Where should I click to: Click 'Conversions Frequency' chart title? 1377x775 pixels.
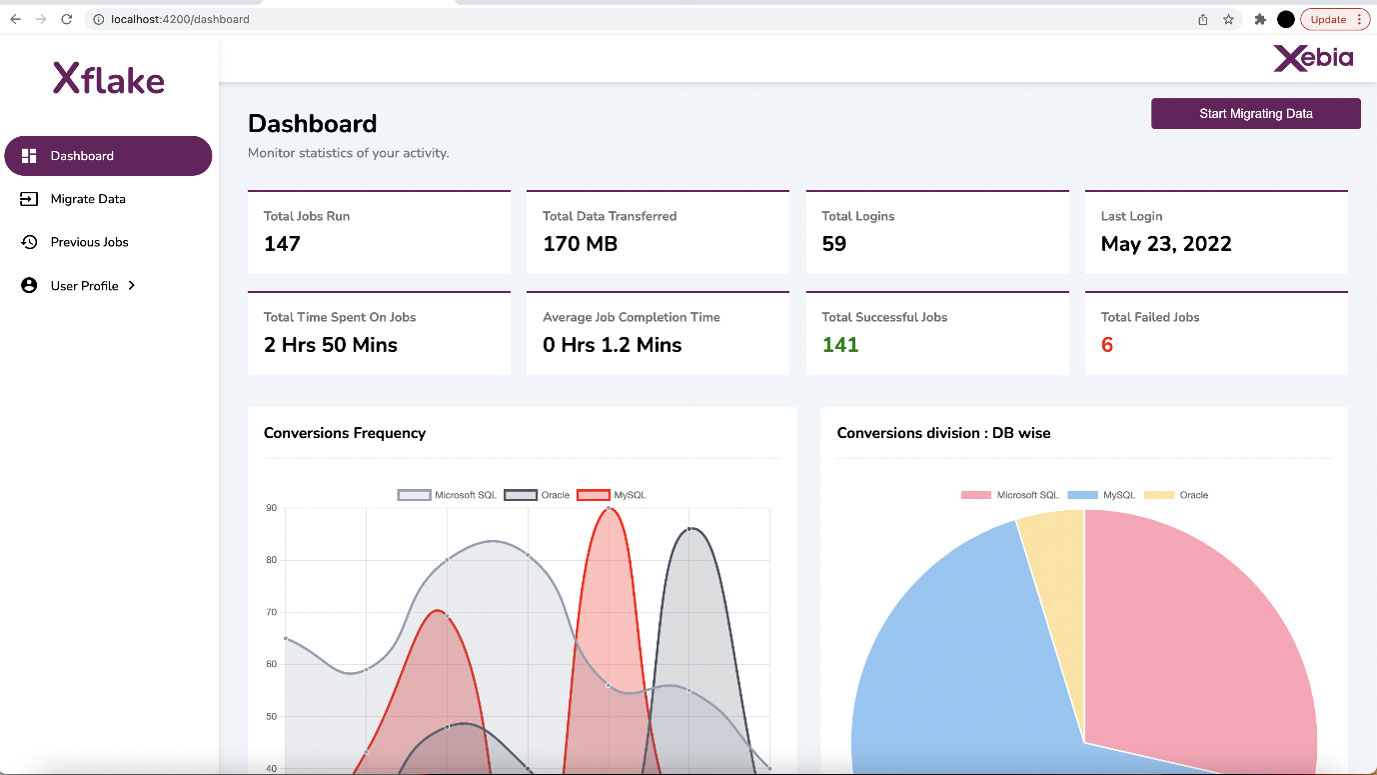coord(345,433)
